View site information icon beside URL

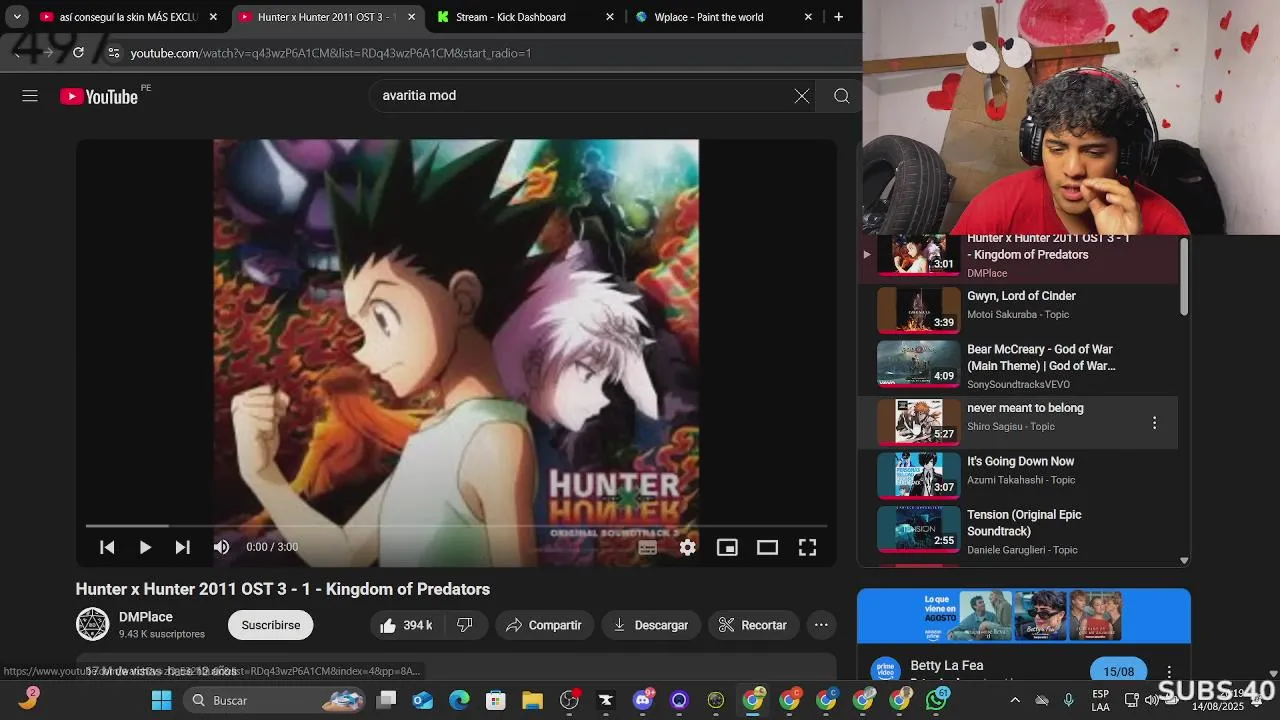coord(113,53)
